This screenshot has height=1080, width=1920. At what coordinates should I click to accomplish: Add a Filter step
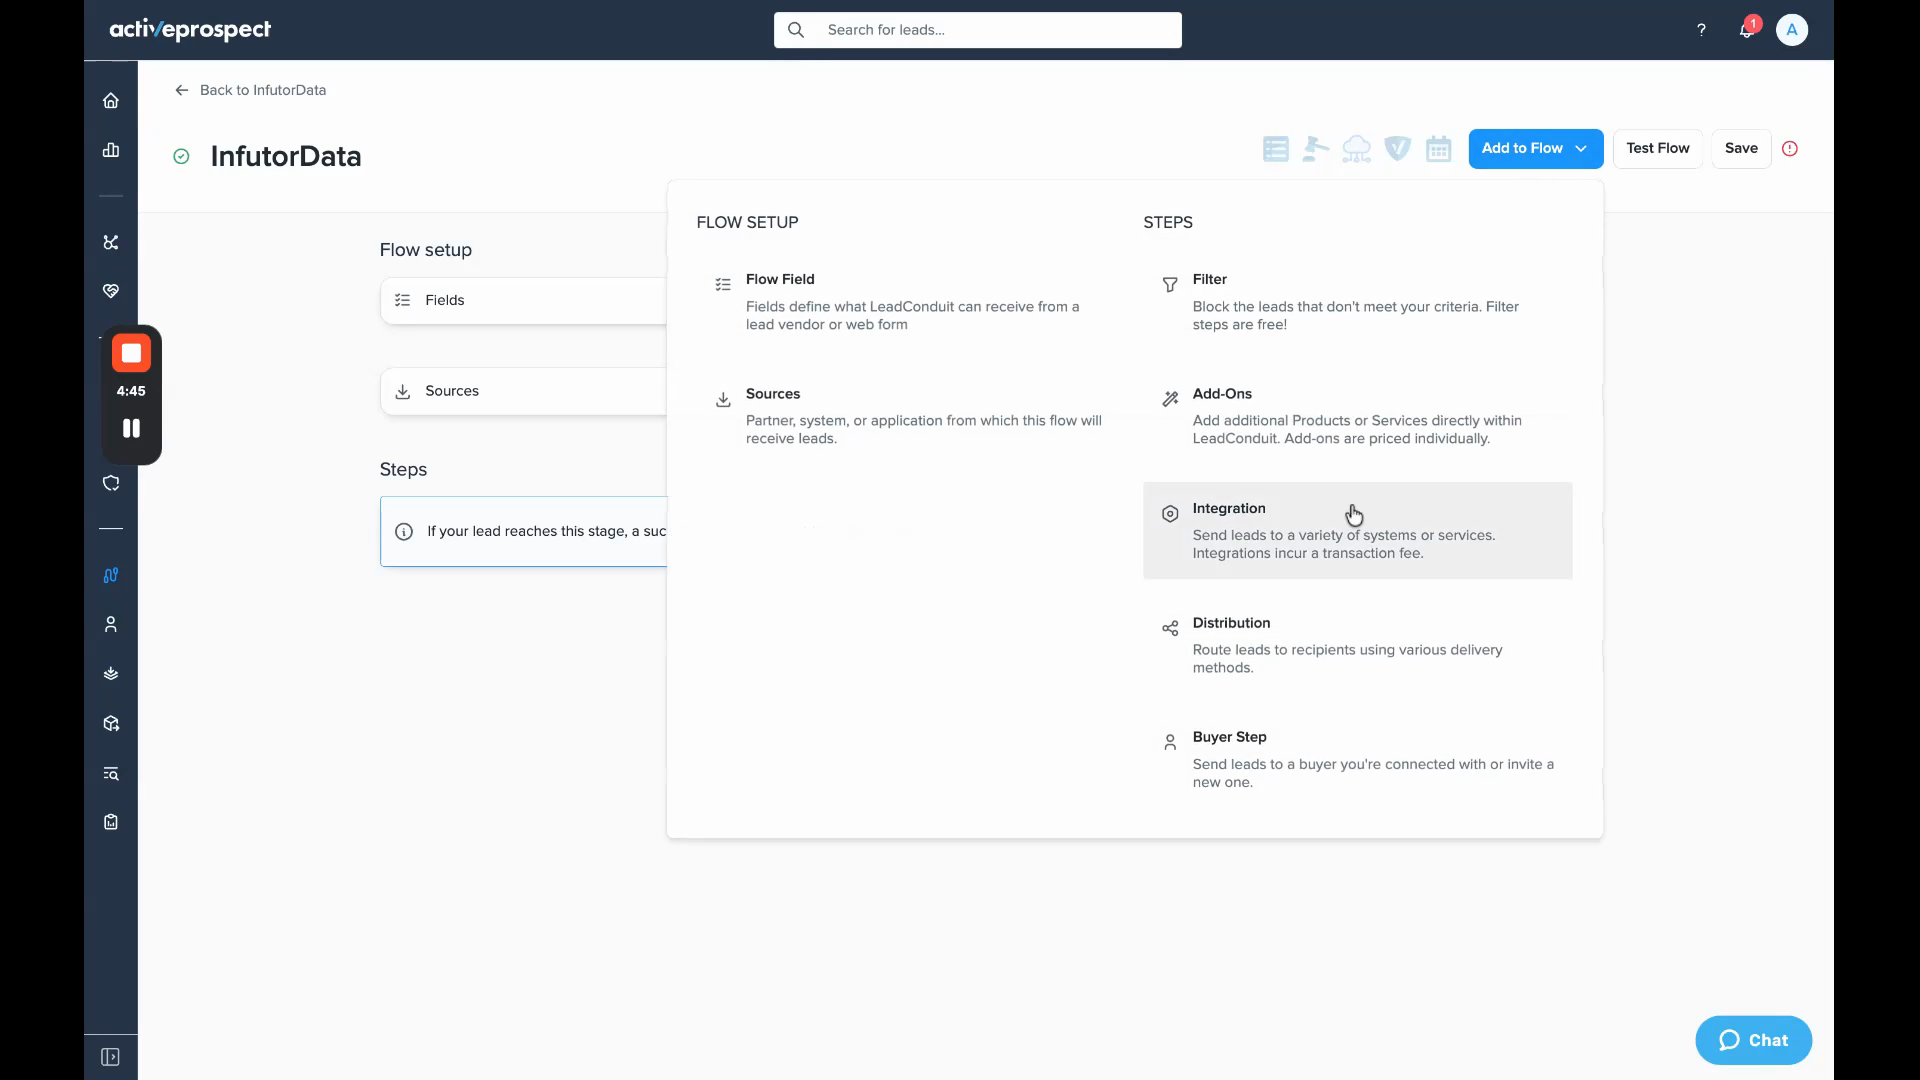1358,301
